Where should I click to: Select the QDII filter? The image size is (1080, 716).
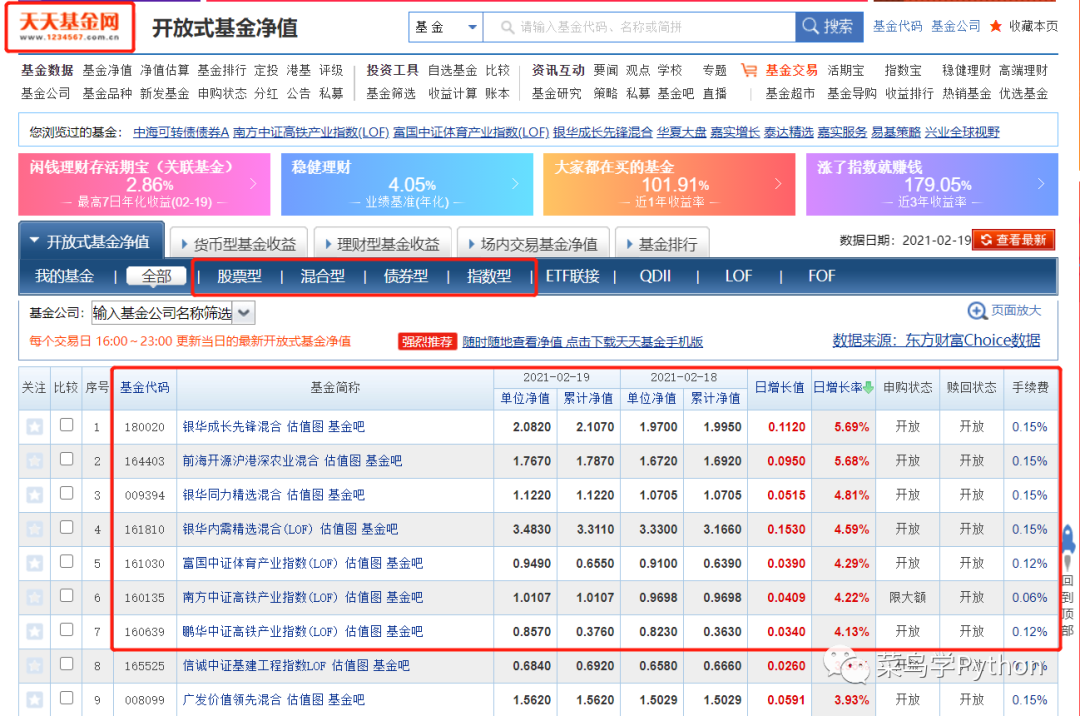click(655, 276)
